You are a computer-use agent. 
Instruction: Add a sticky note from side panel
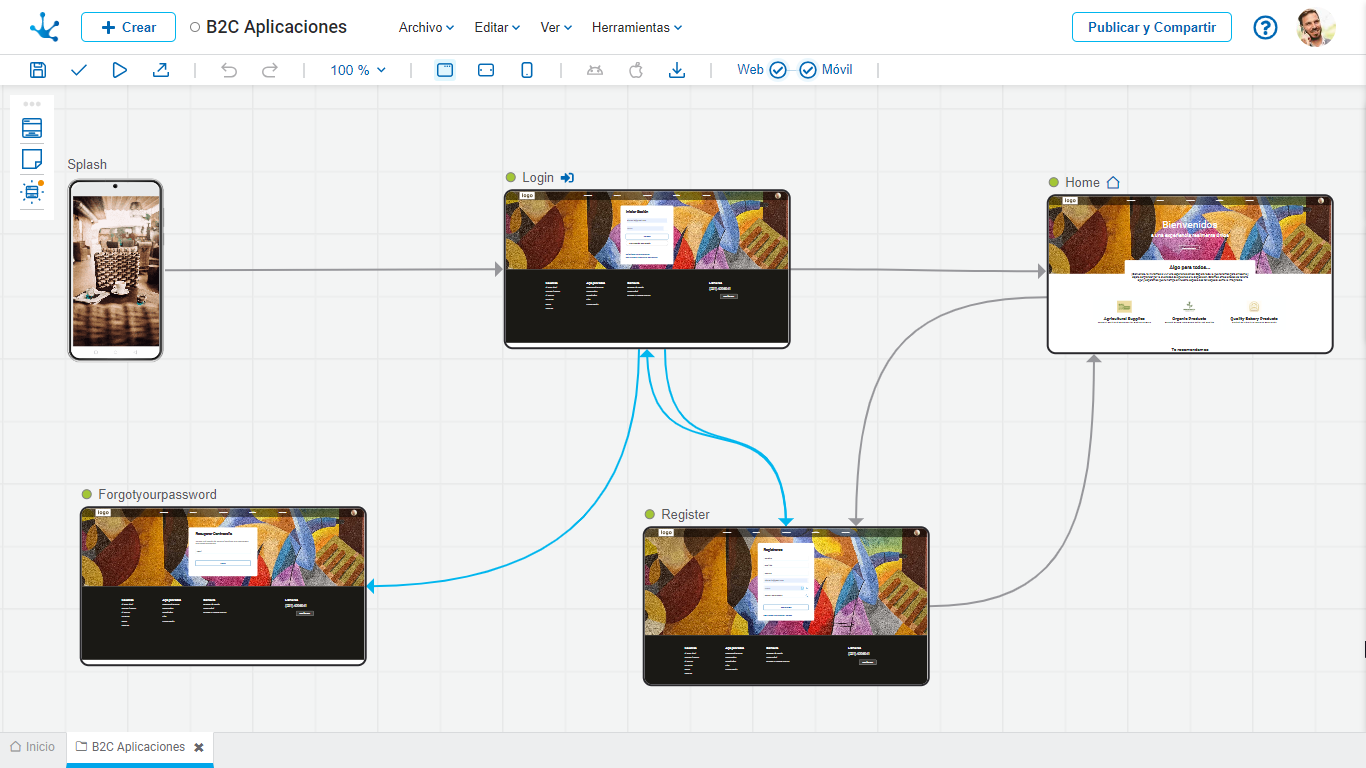32,159
